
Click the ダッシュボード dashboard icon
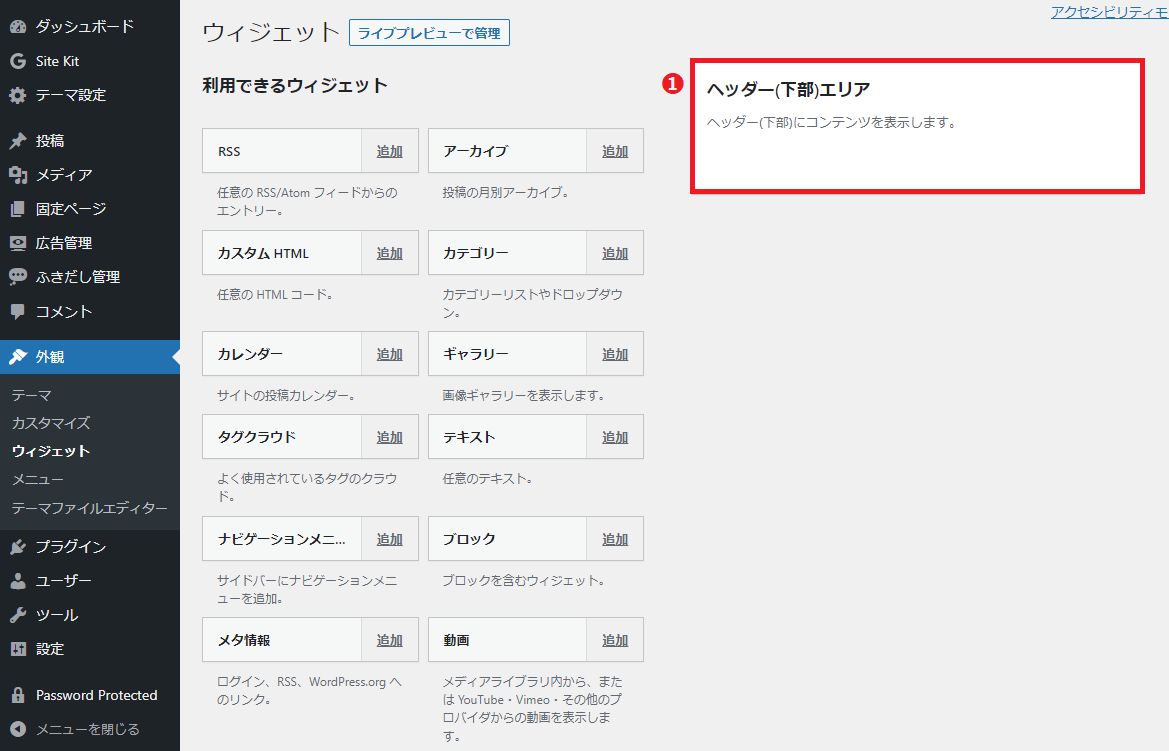coord(18,27)
